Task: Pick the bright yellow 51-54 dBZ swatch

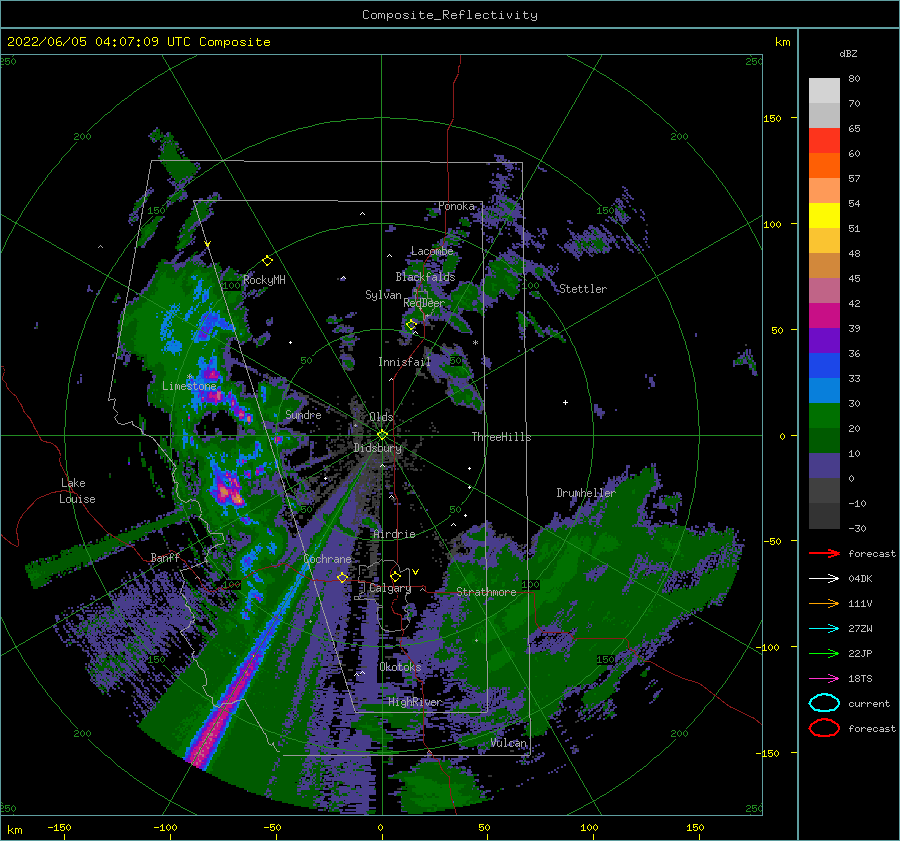Action: 824,215
